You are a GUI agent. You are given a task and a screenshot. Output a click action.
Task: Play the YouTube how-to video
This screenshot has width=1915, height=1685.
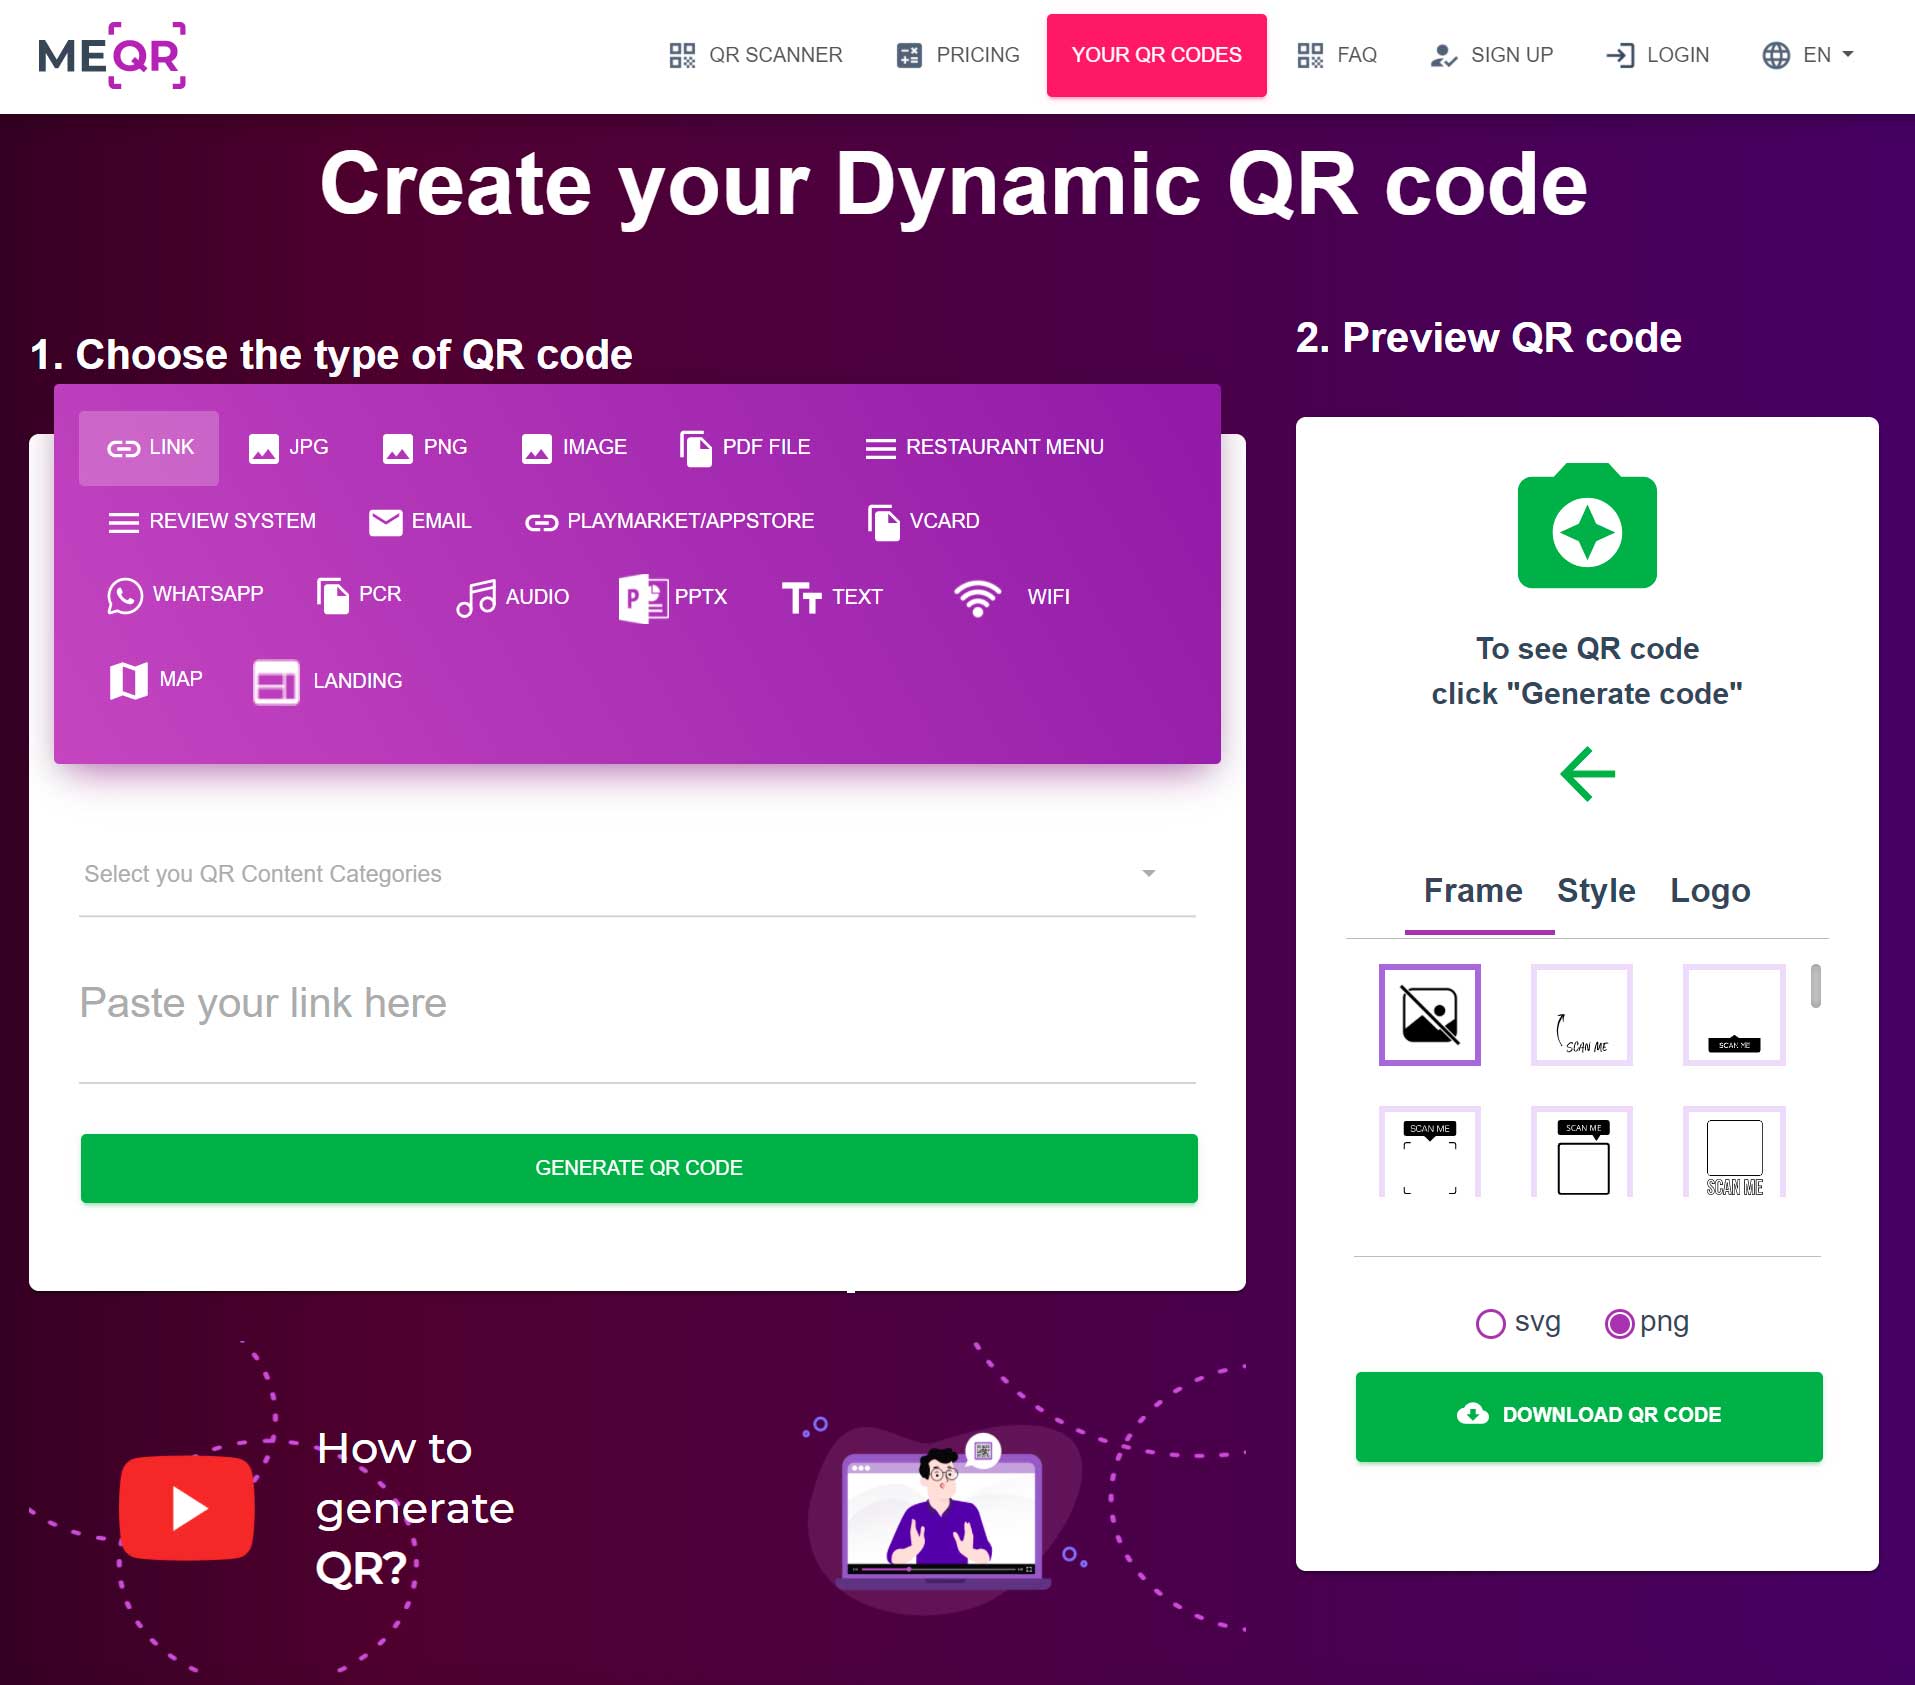click(187, 1508)
